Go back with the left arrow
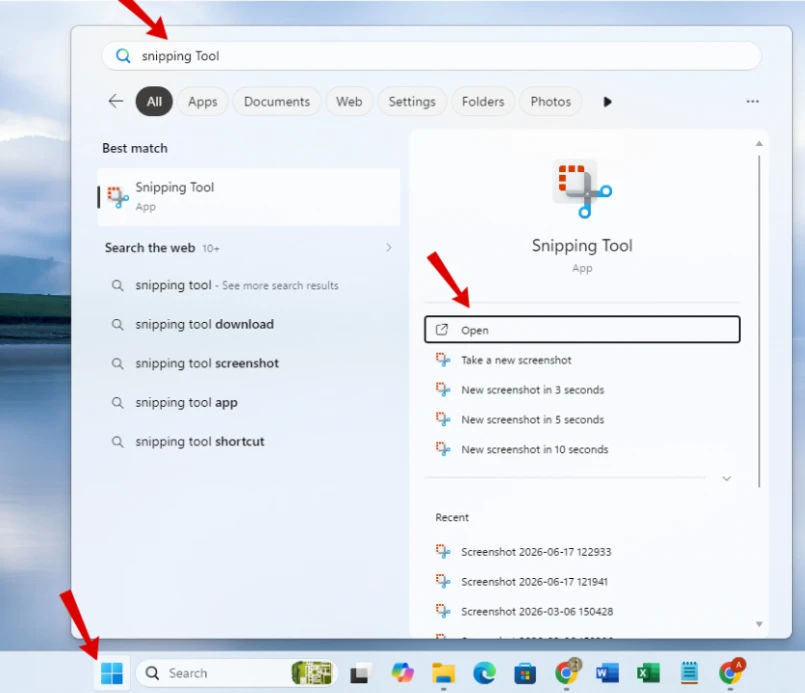 pyautogui.click(x=116, y=101)
